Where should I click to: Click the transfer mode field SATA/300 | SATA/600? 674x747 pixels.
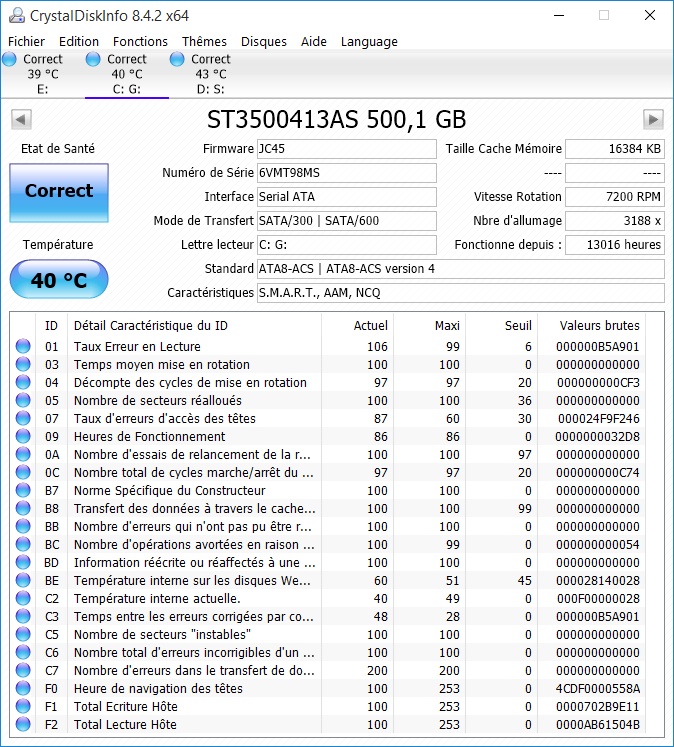point(347,221)
